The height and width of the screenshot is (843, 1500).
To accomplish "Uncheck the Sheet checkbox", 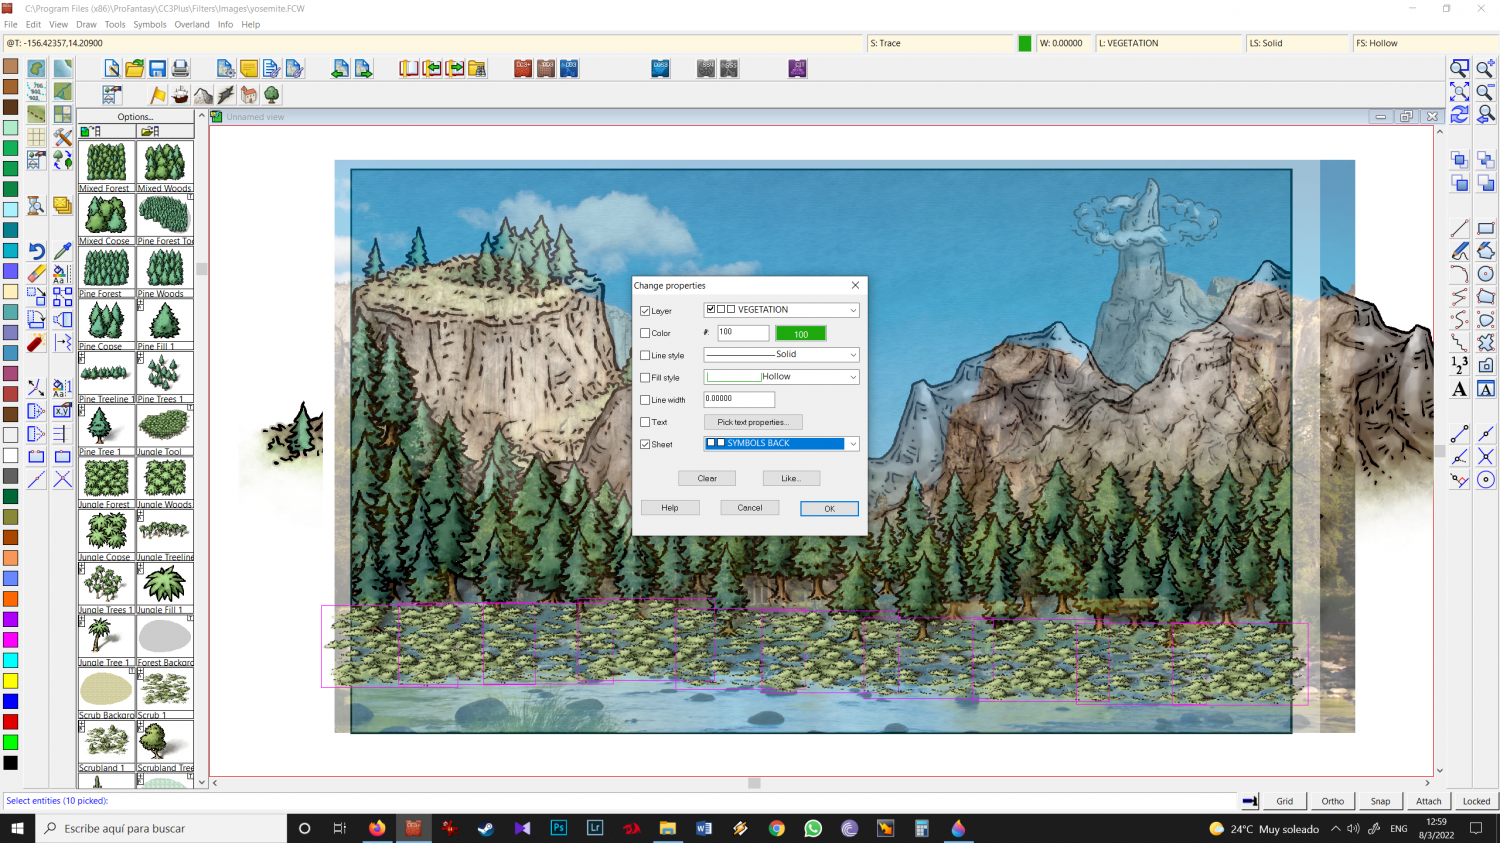I will pos(645,444).
